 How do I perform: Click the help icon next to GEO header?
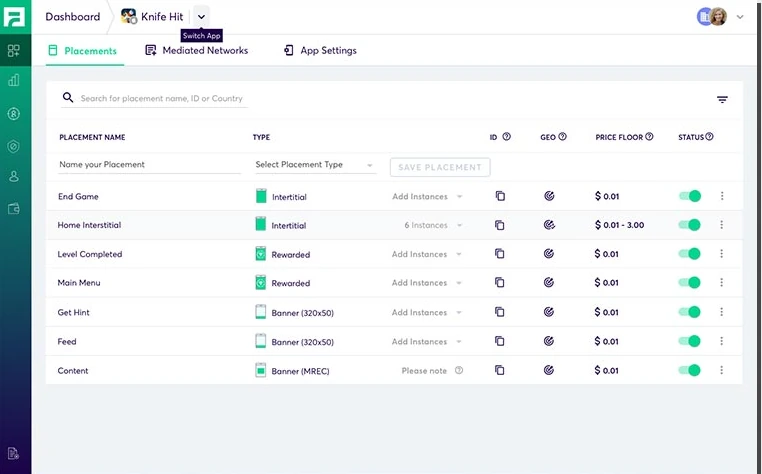coord(562,137)
